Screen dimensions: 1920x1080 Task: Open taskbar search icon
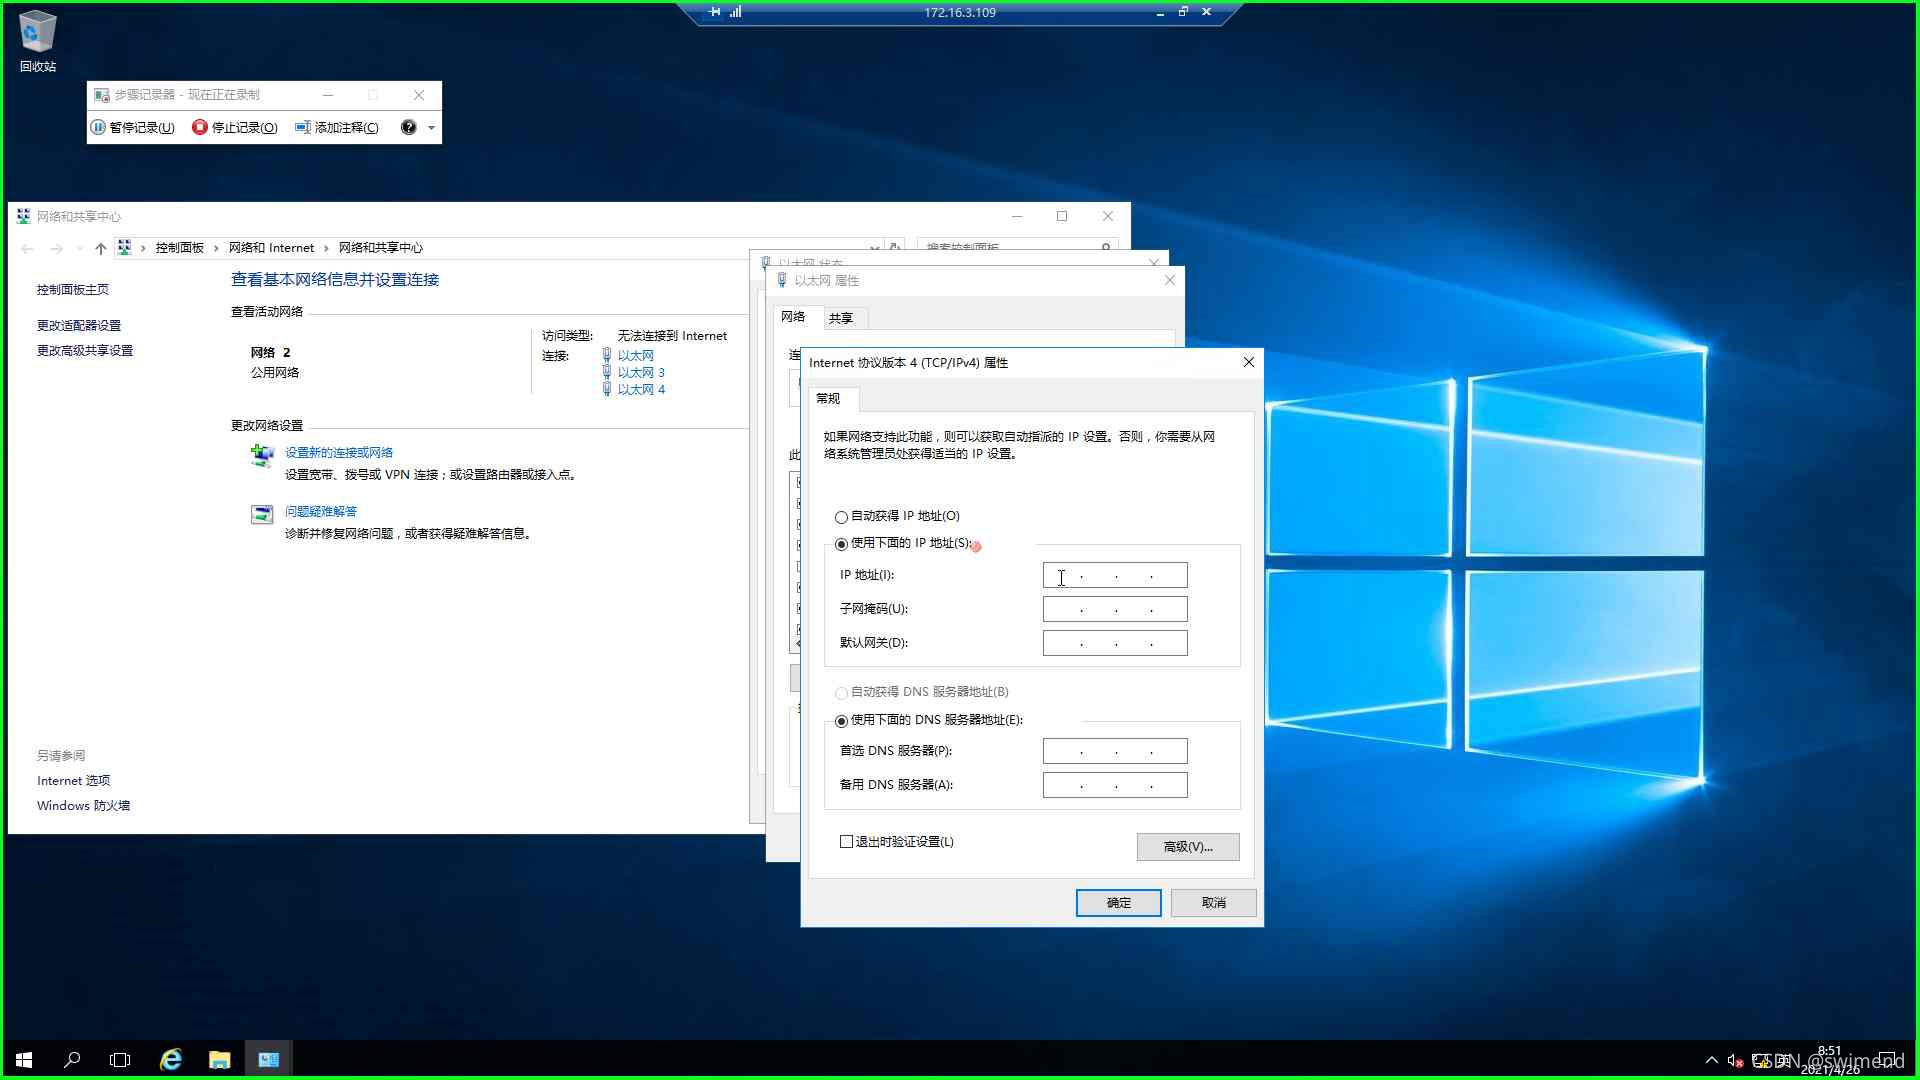(x=72, y=1060)
